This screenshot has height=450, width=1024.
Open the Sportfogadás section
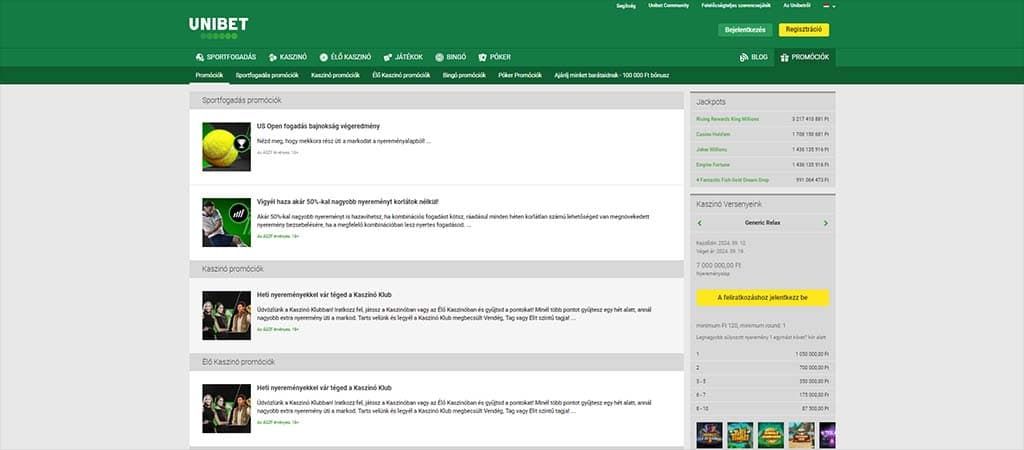click(226, 57)
